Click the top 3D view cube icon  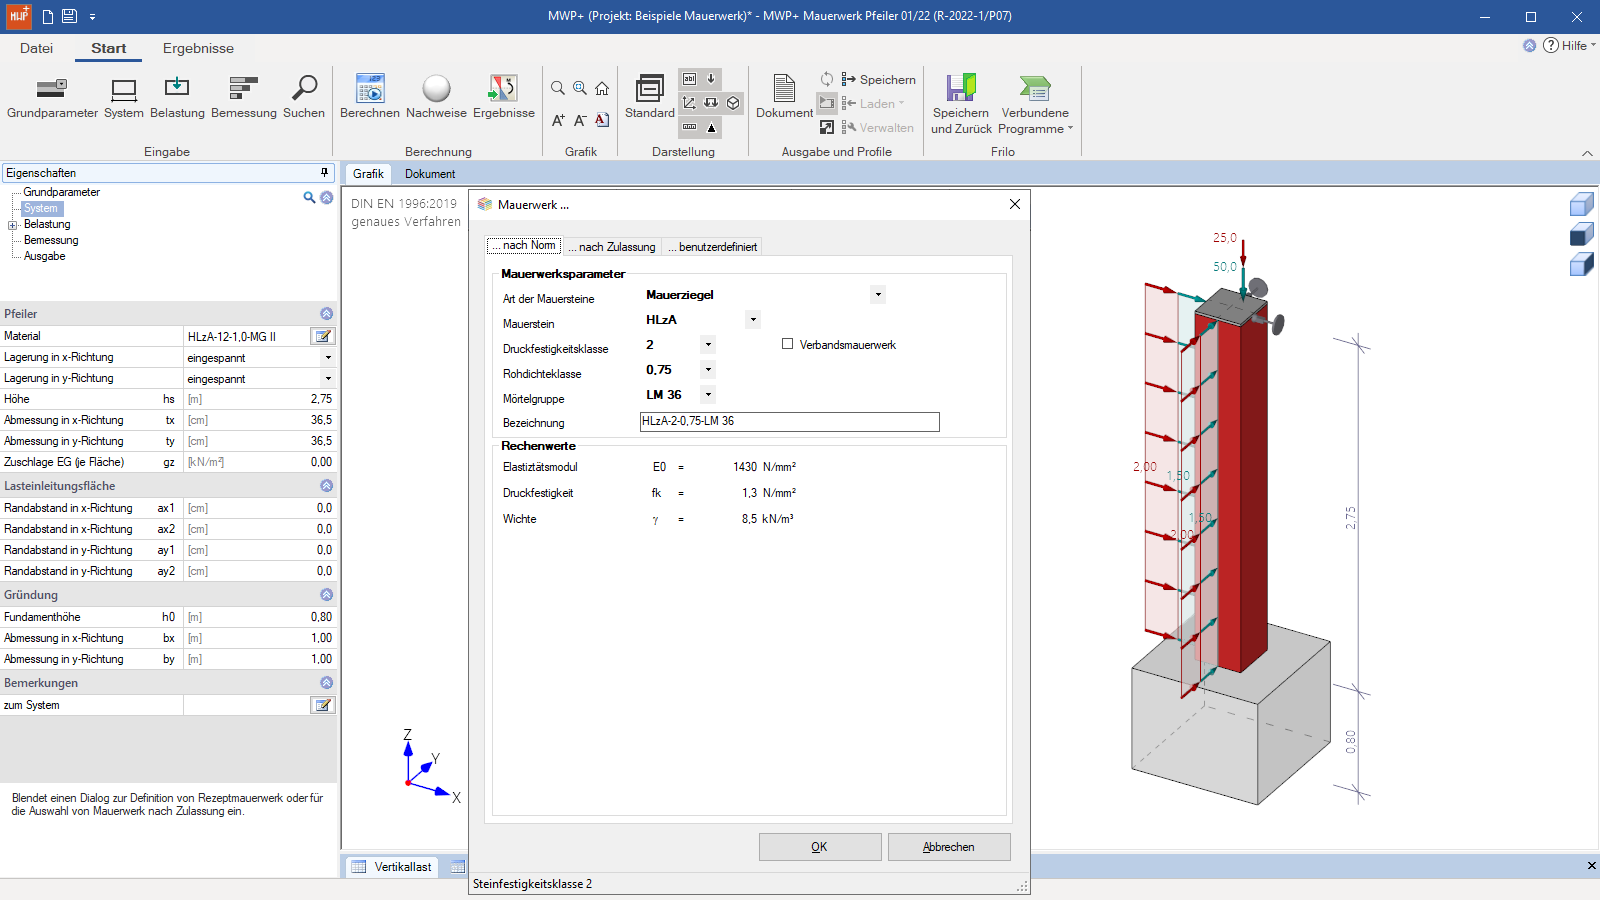[x=1581, y=204]
